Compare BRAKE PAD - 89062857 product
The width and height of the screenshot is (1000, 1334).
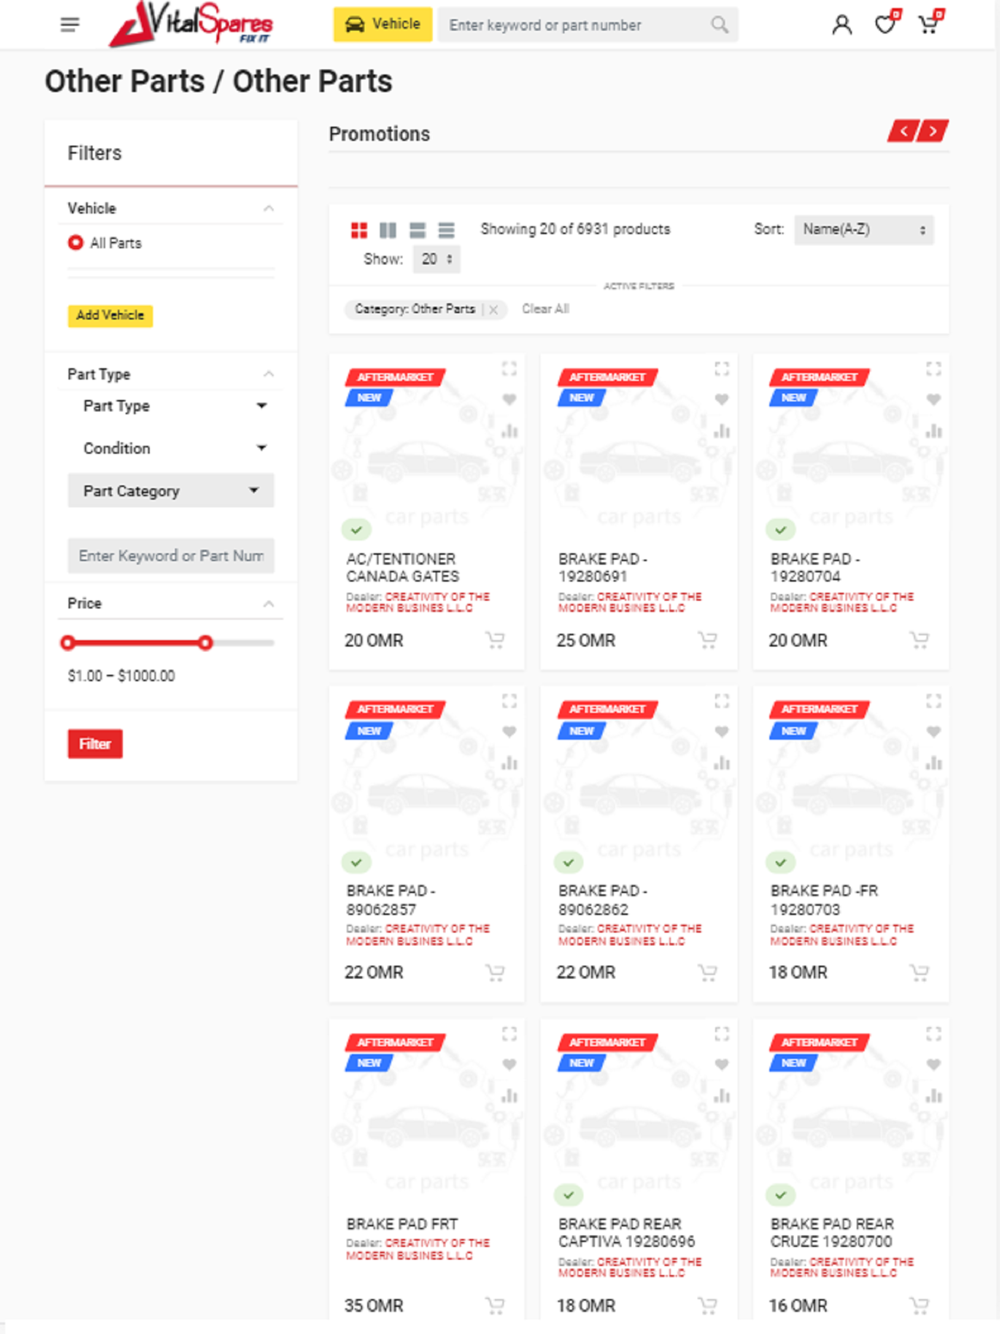(509, 763)
